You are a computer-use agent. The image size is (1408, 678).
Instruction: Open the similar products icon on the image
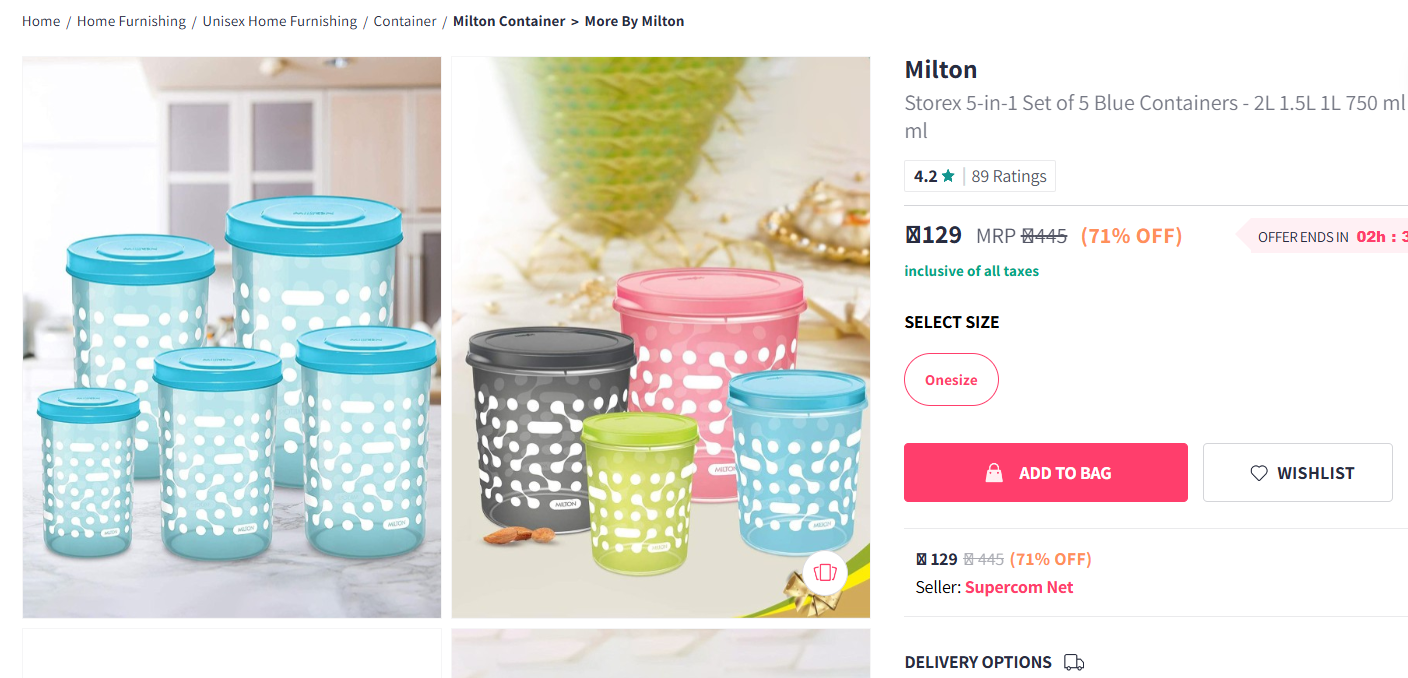click(825, 573)
